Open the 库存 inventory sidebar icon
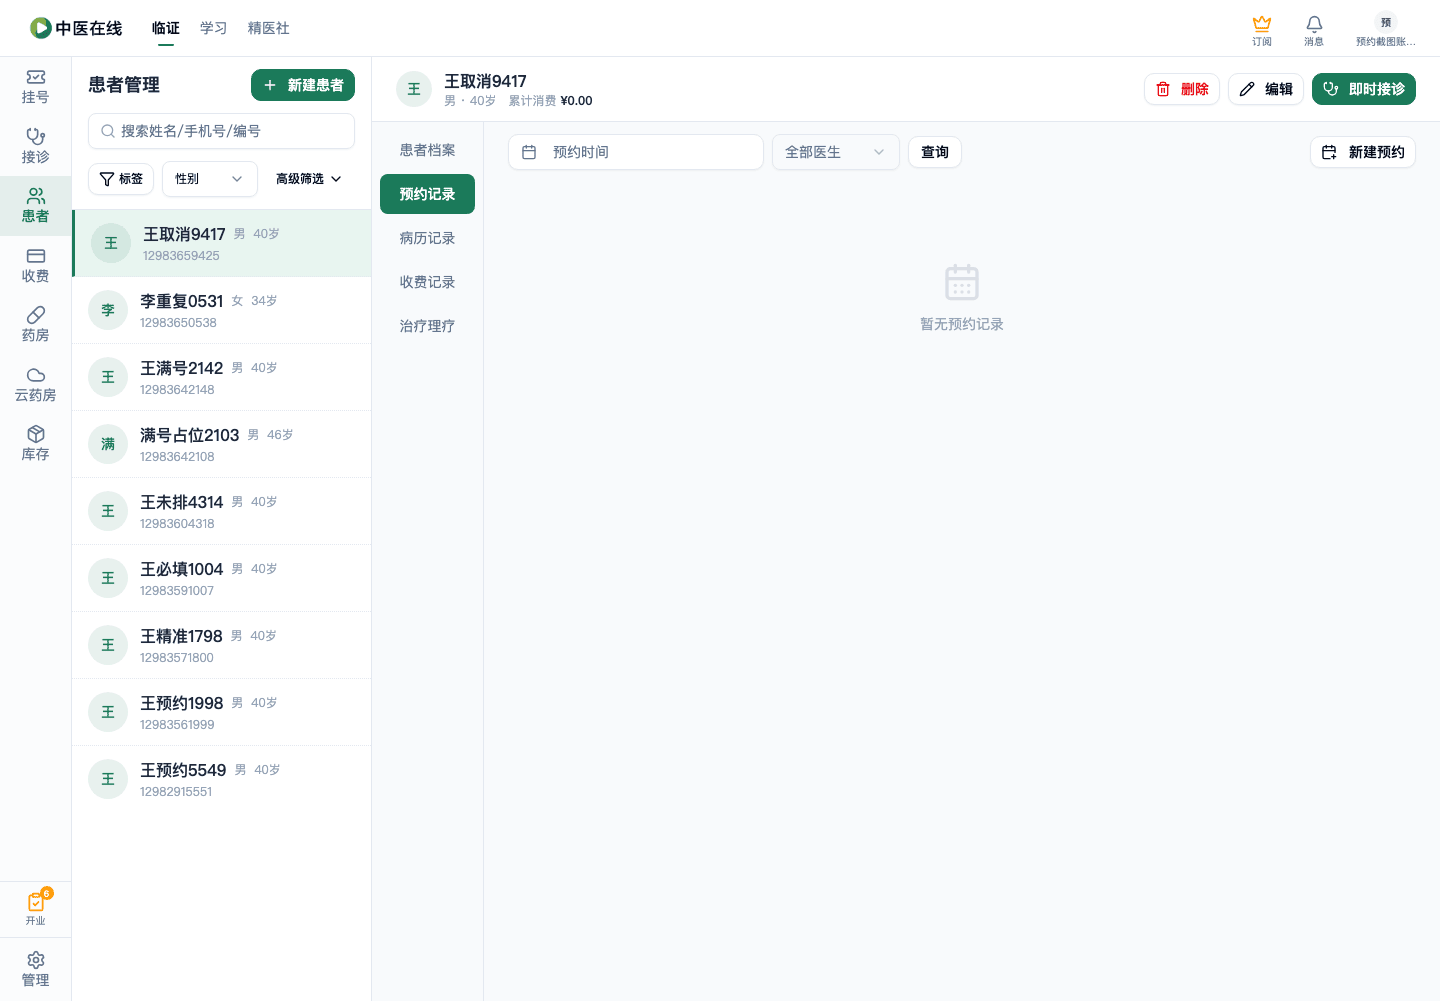Viewport: 1440px width, 1001px height. 35,444
